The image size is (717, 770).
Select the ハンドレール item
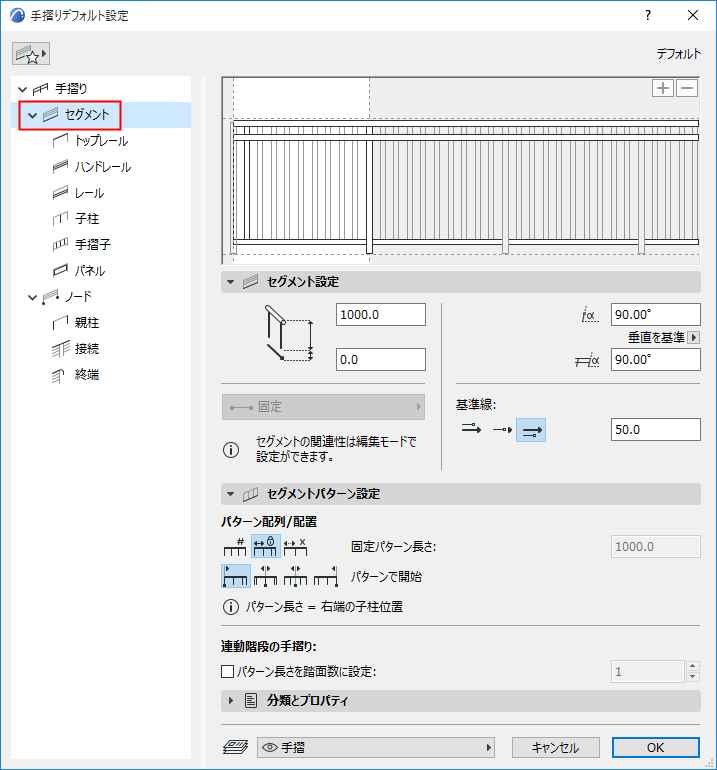103,167
